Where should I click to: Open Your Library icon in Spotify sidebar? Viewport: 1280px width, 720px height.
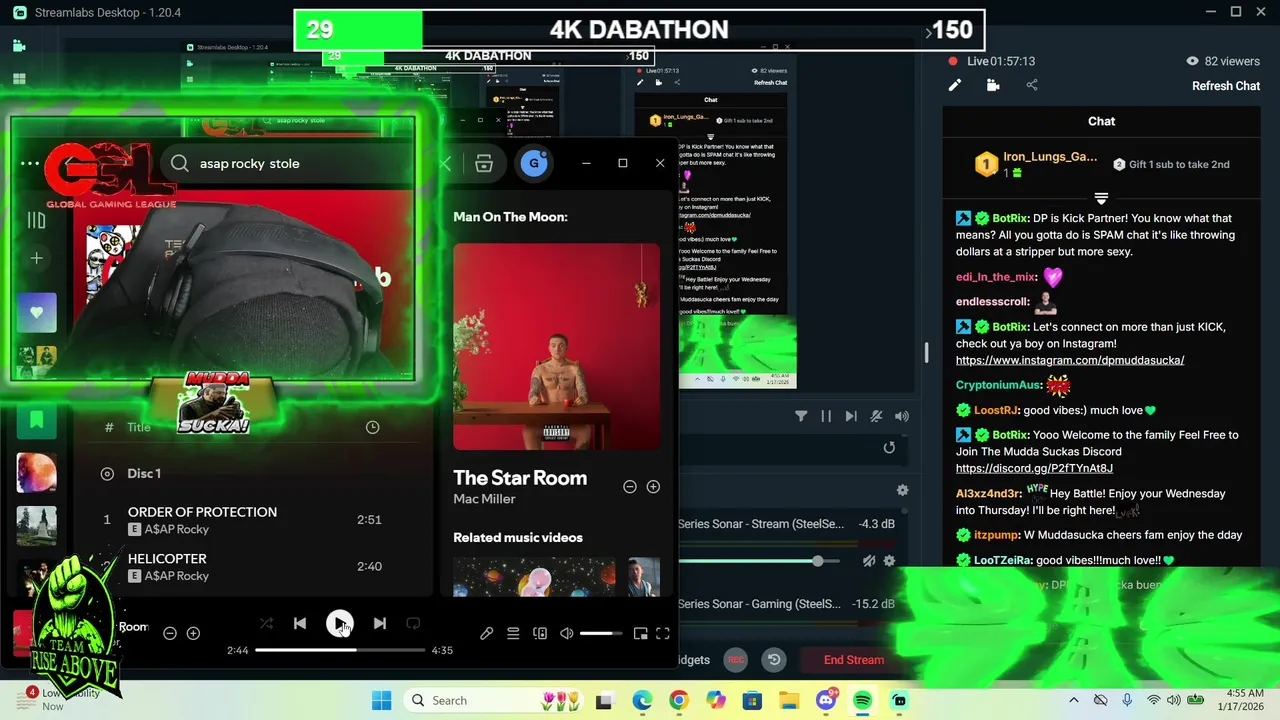coord(37,220)
